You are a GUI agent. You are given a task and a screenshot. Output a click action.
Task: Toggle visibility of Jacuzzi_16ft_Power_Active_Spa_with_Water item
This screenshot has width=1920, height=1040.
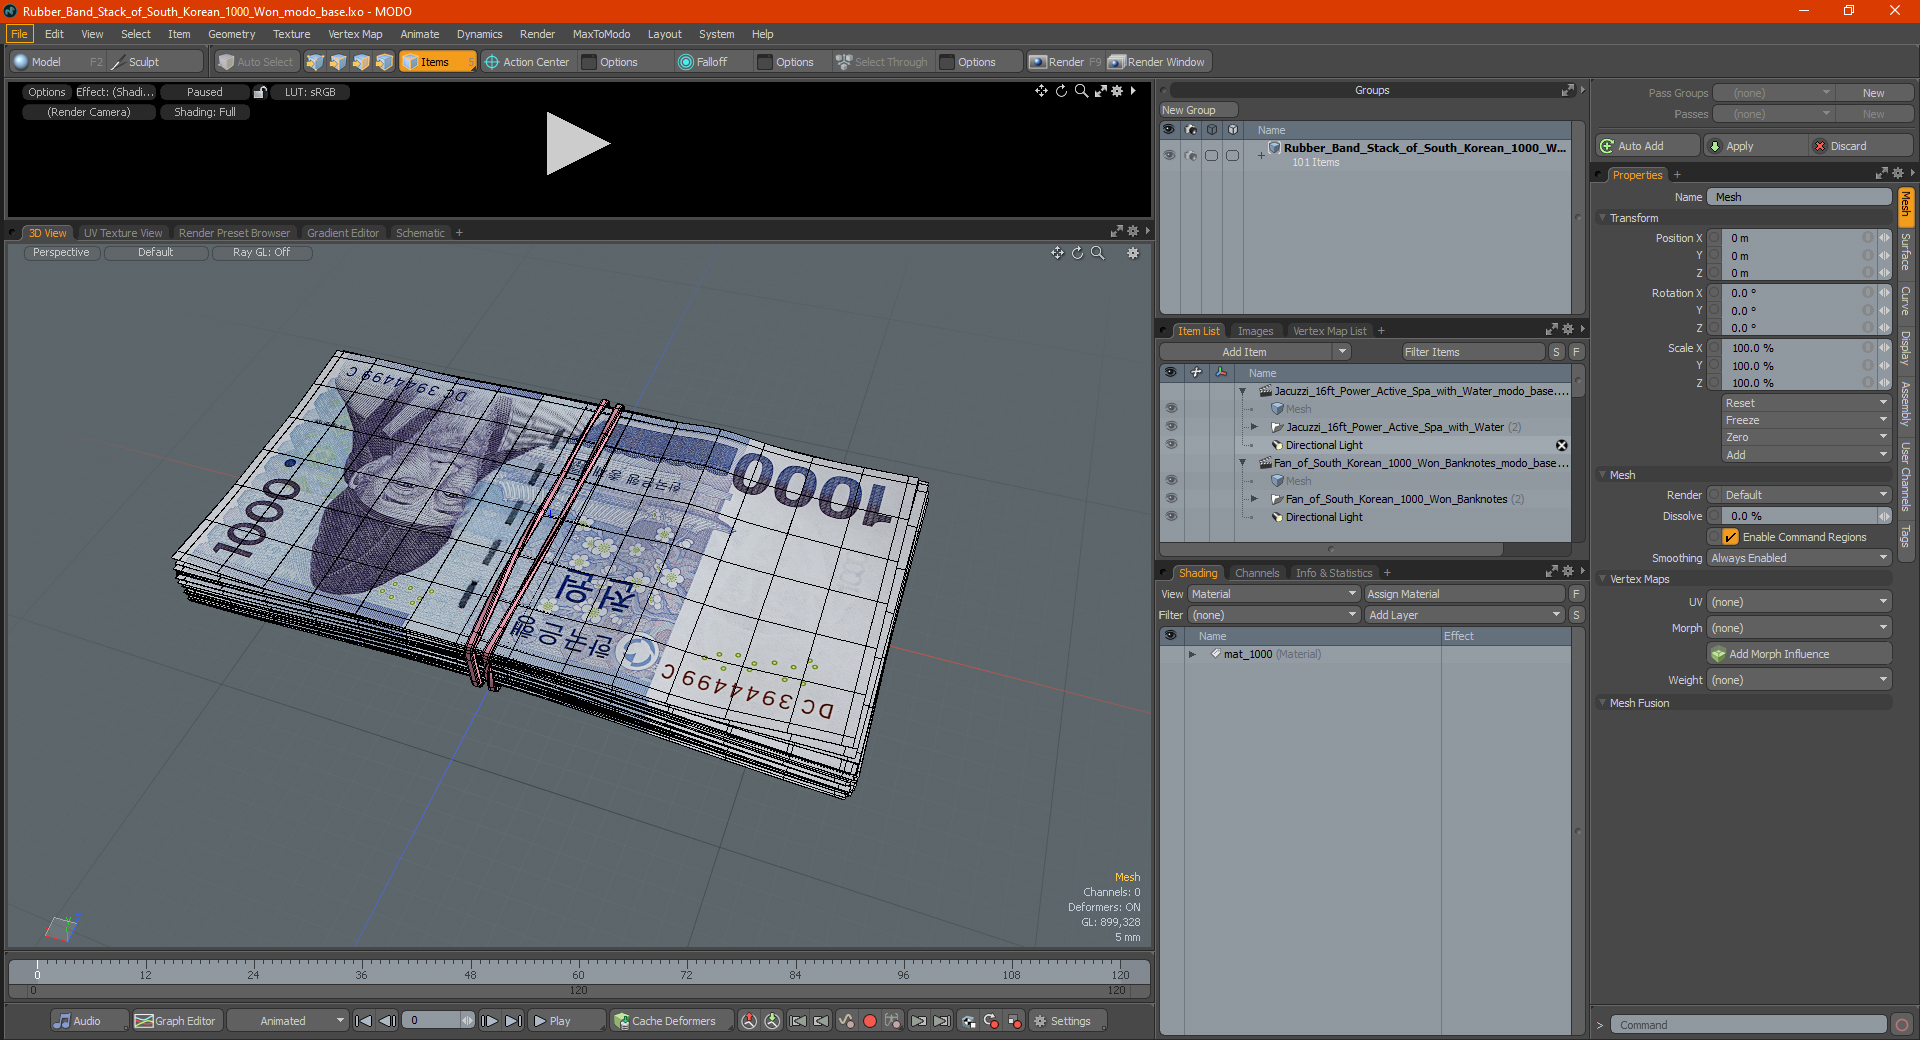coord(1171,427)
